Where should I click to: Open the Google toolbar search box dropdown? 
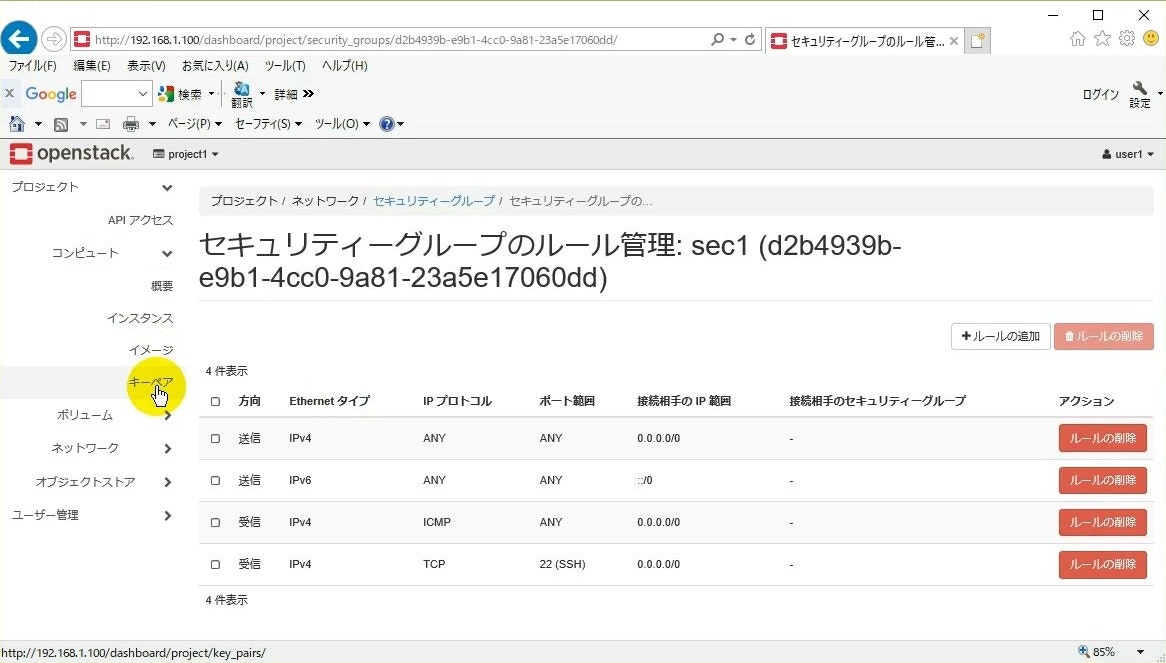click(x=142, y=94)
